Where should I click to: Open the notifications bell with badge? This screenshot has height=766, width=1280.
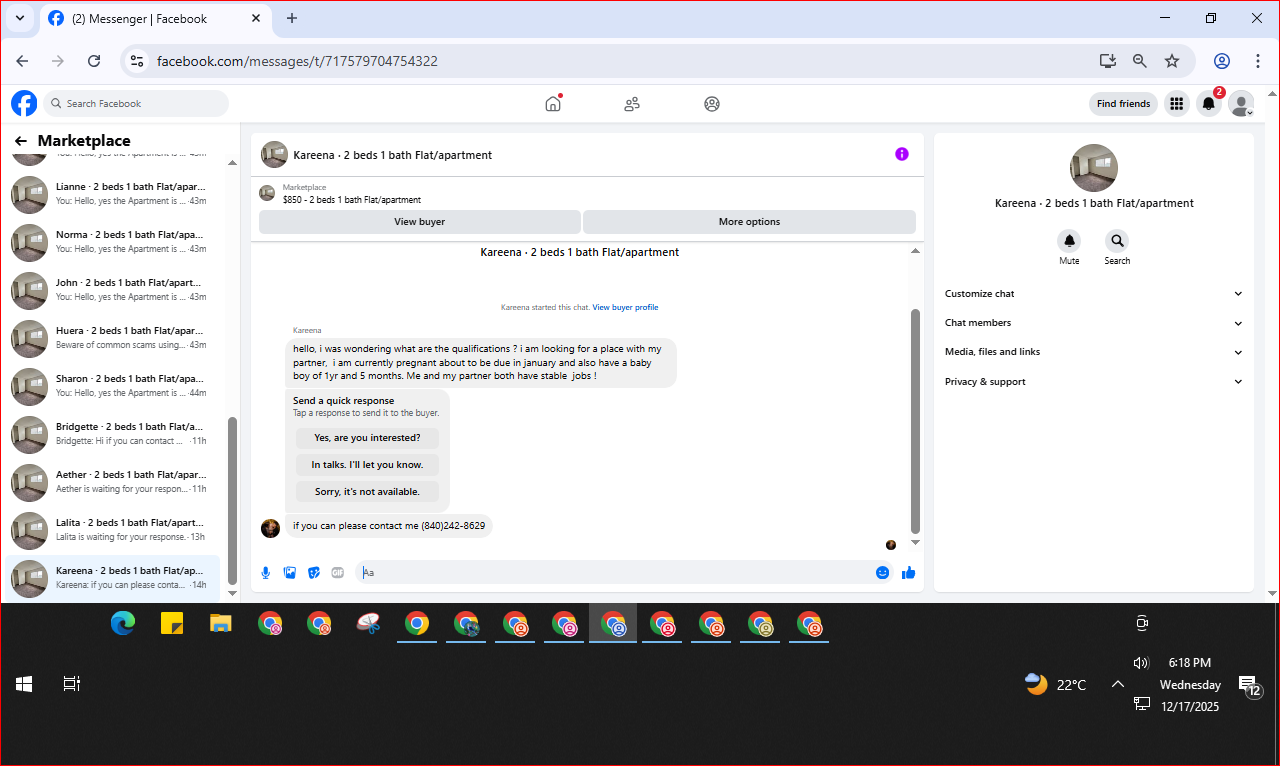tap(1210, 103)
